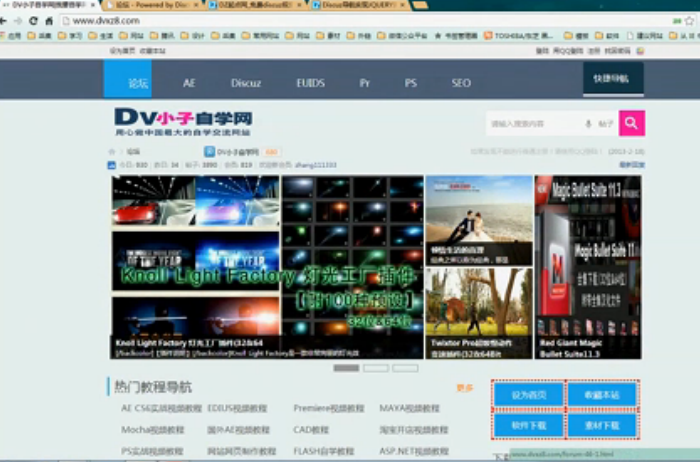Click the pink magnifier search button
The width and height of the screenshot is (700, 462).
point(632,123)
